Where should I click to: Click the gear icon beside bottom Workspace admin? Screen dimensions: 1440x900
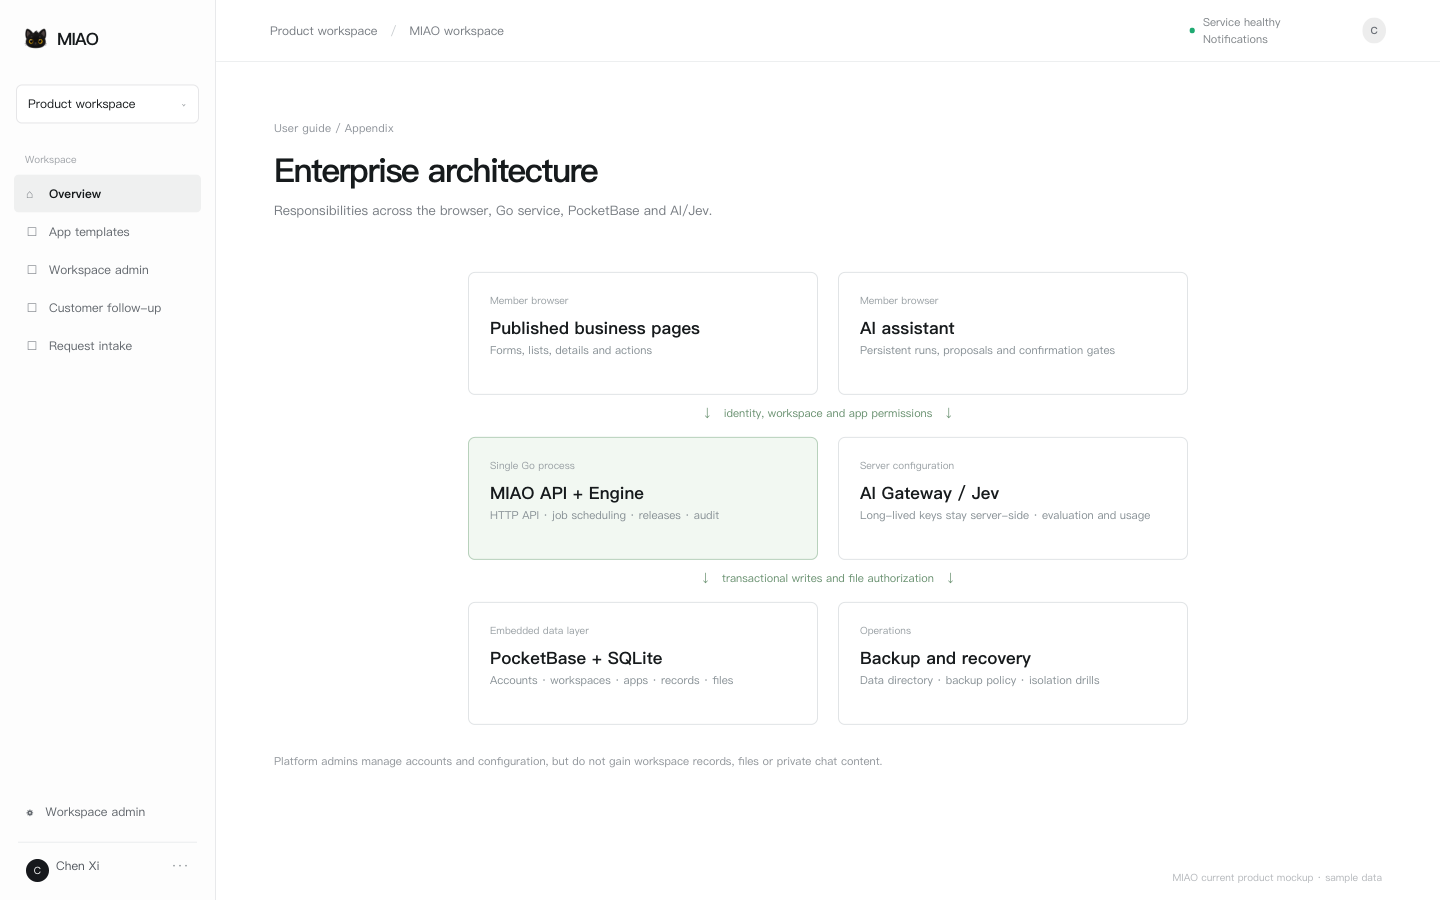[x=30, y=813]
